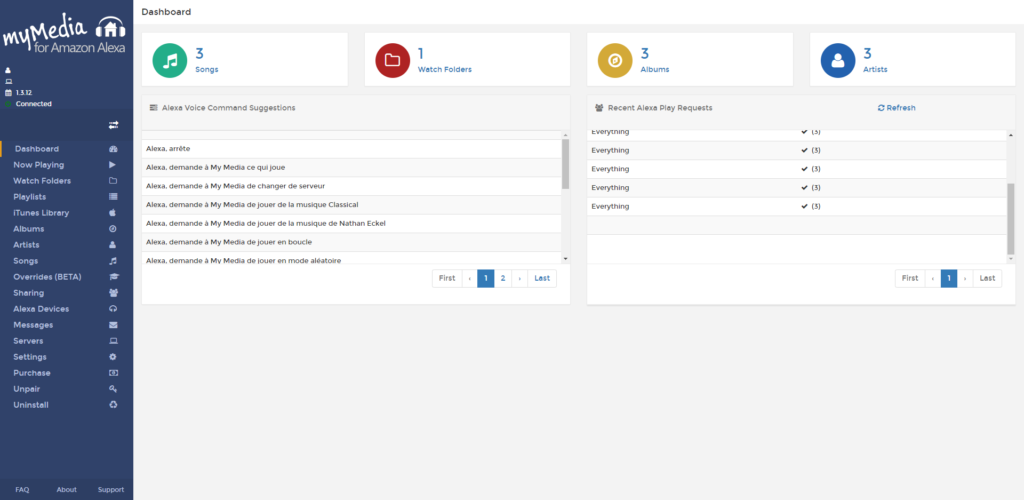Open the About link
The image size is (1024, 500).
(67, 490)
